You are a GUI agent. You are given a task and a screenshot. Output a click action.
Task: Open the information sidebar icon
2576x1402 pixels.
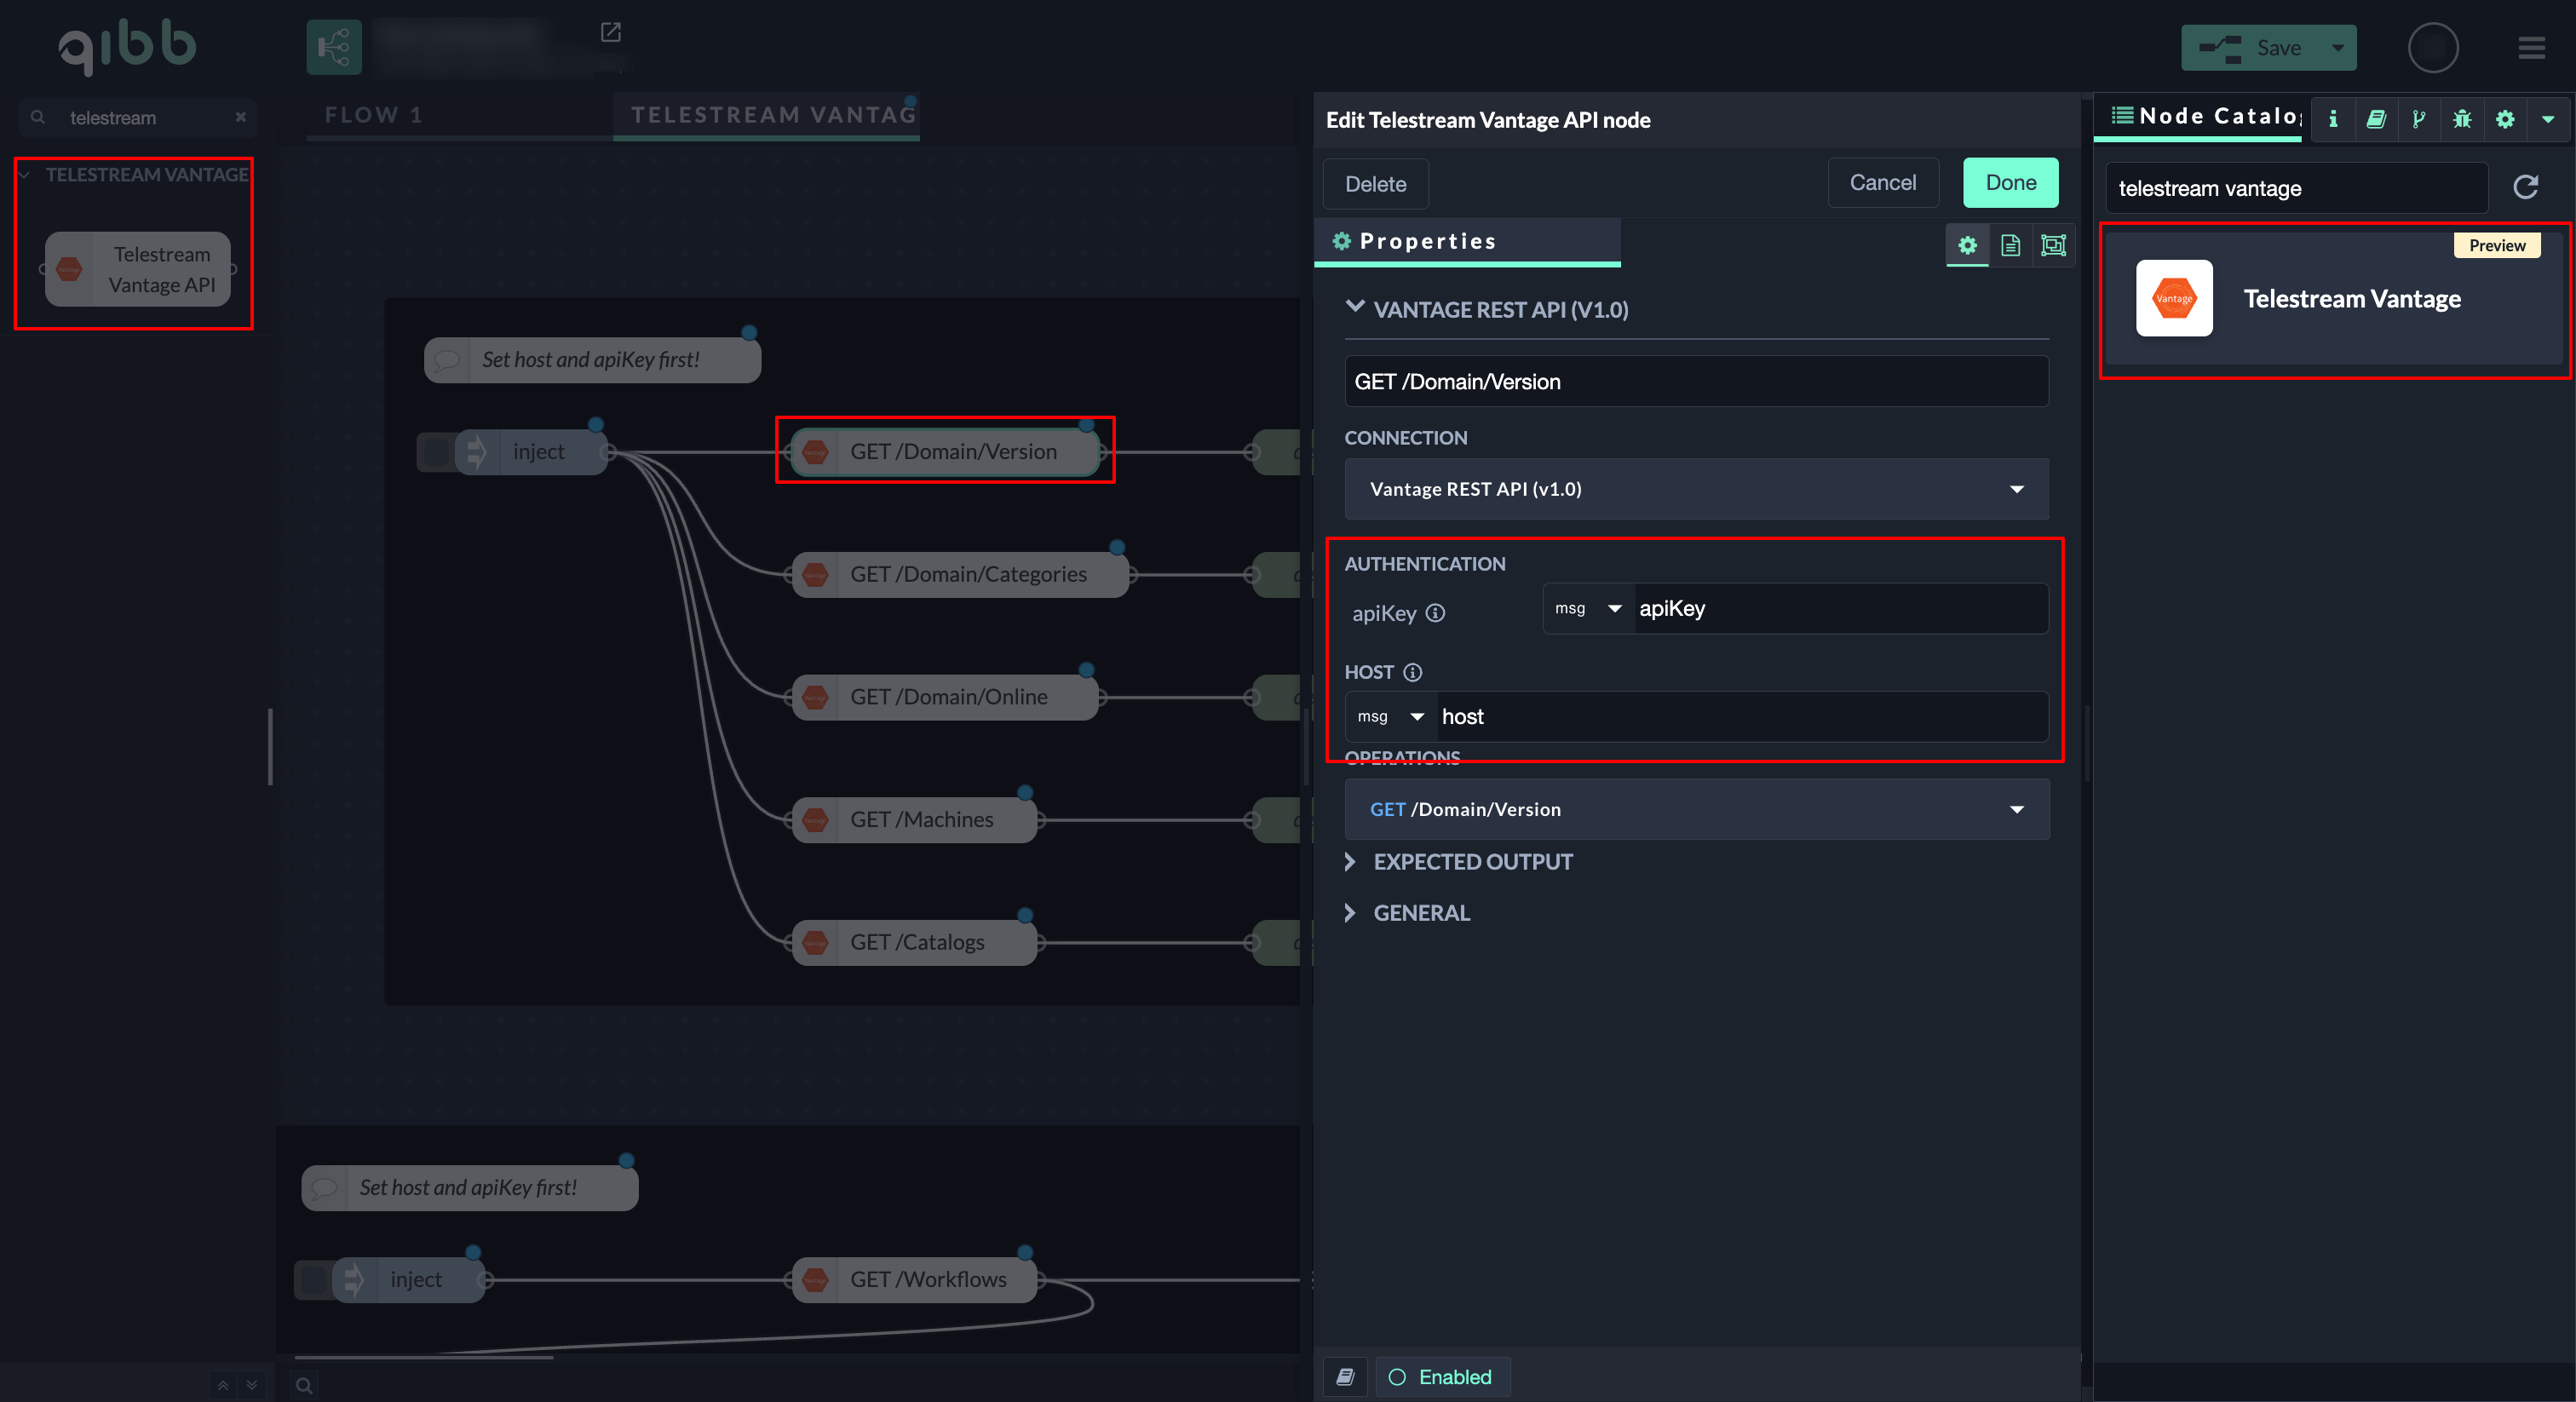pyautogui.click(x=2333, y=119)
